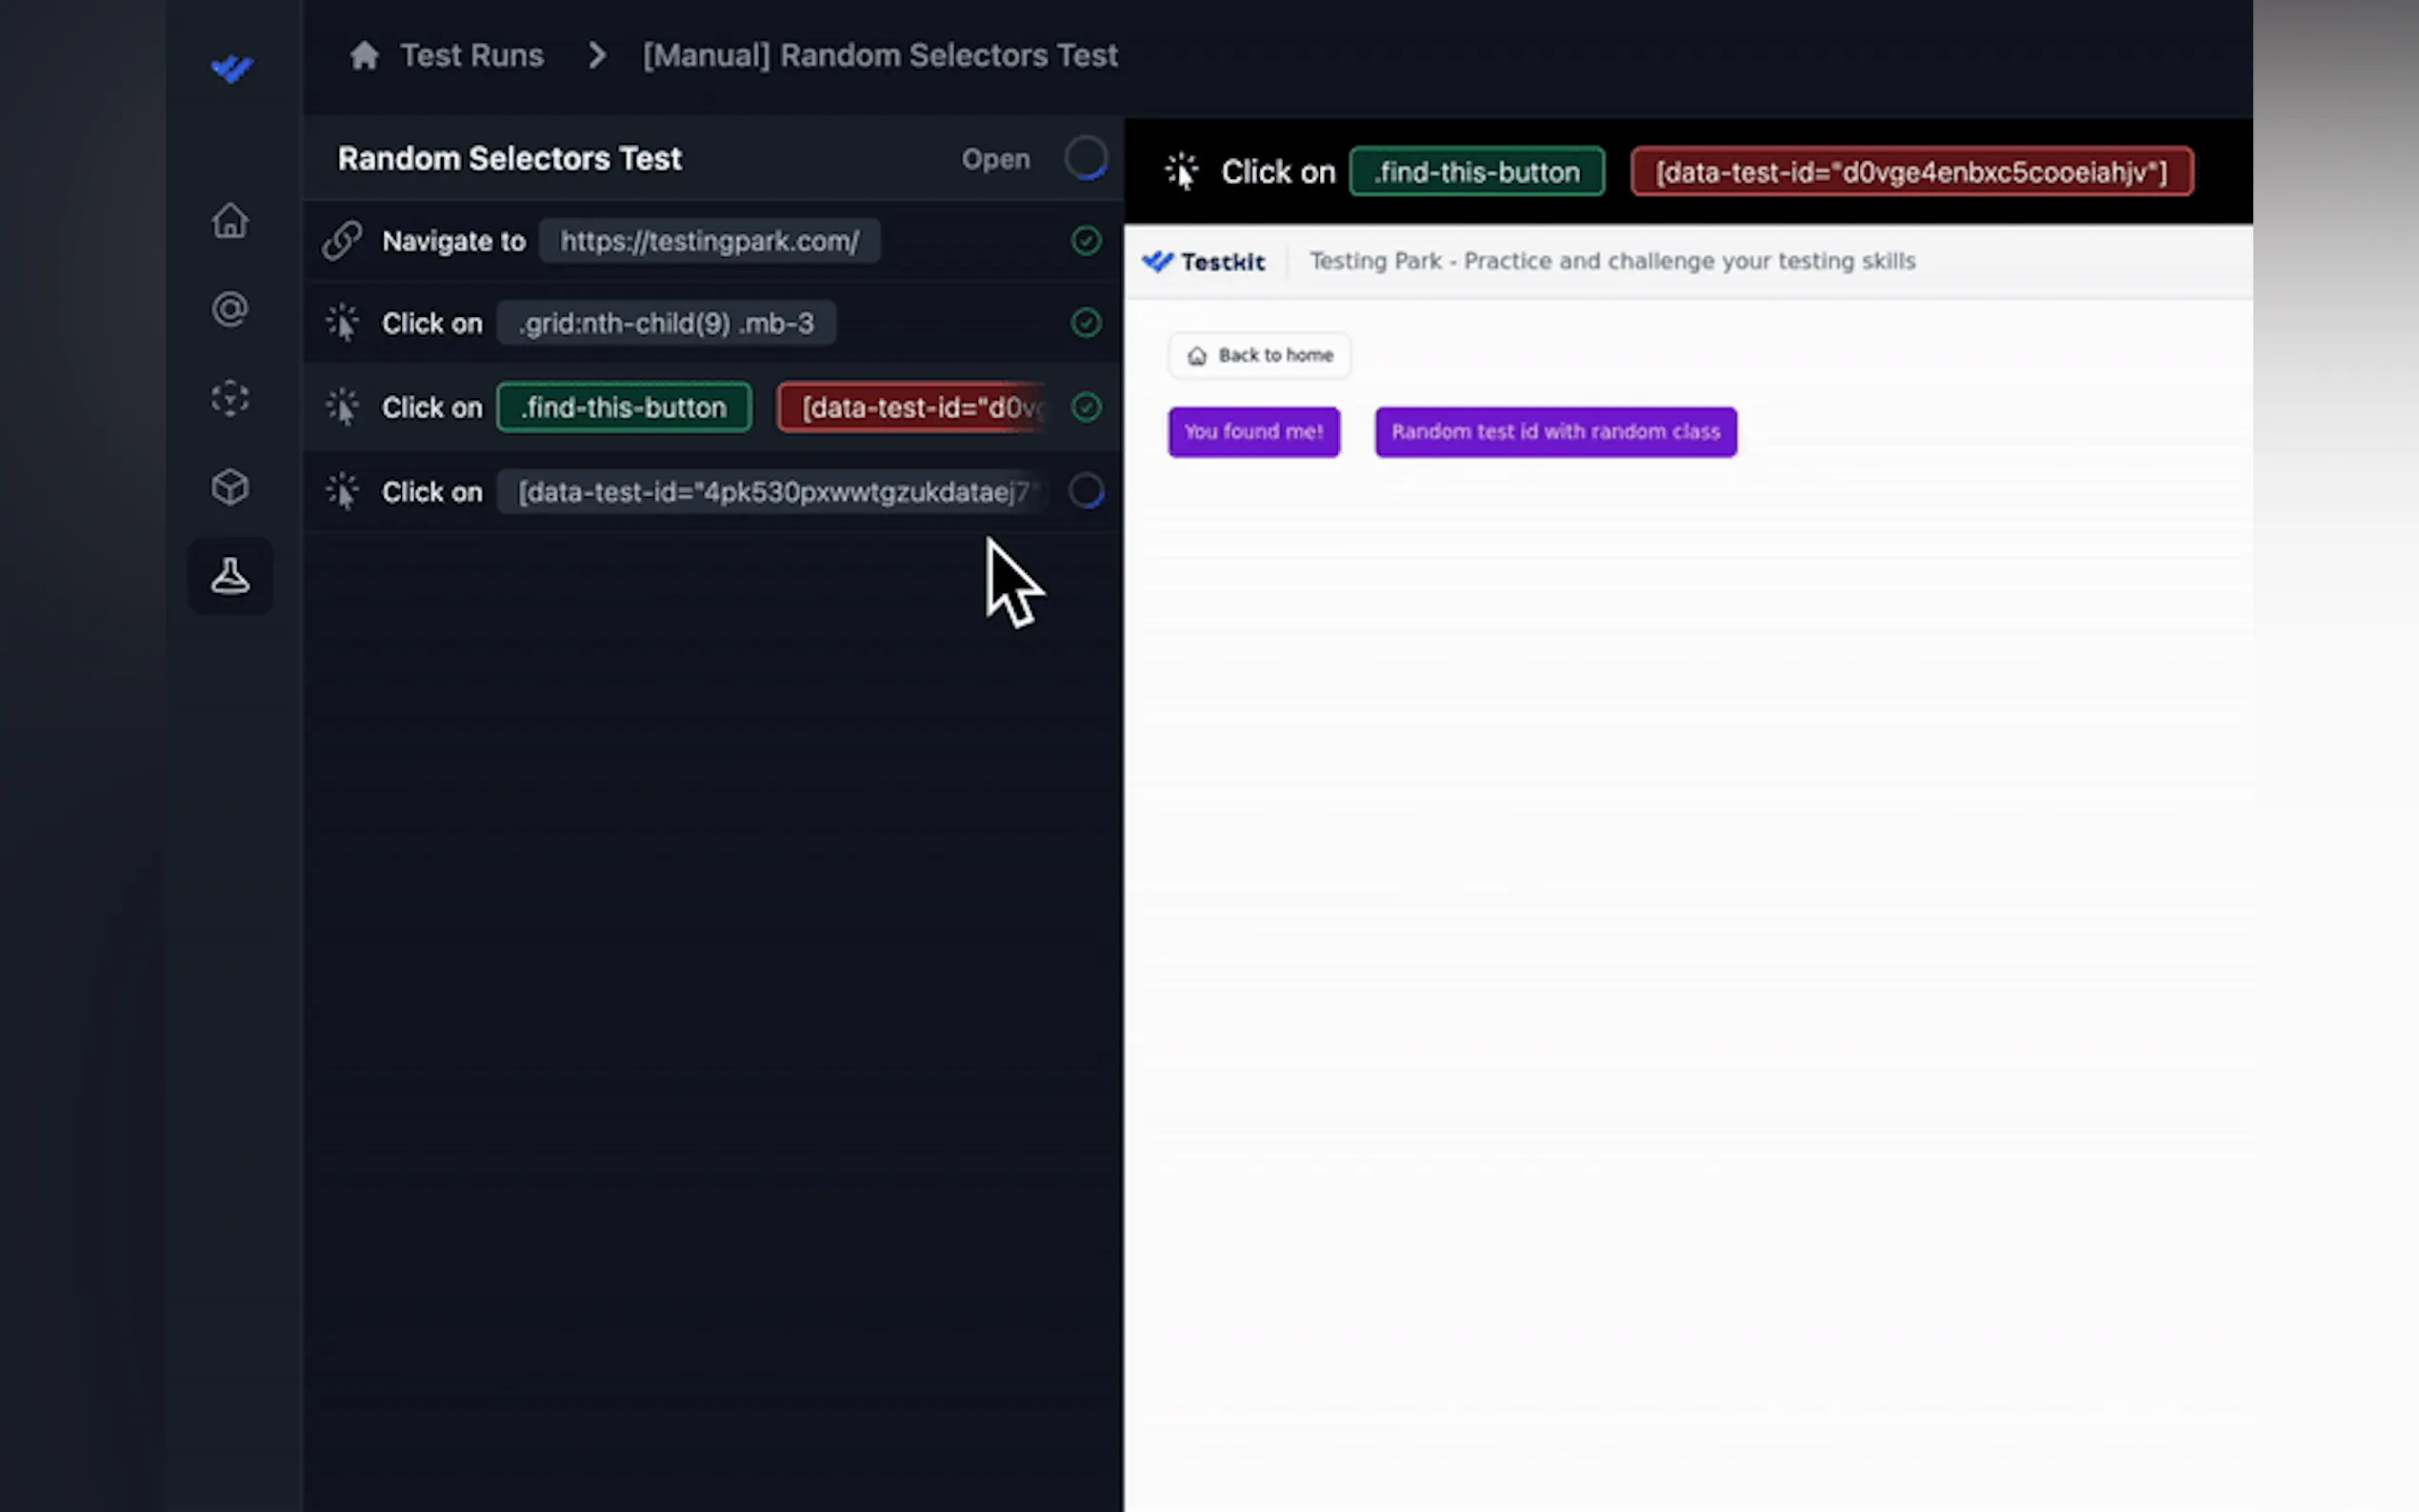Click green check of .grid:nth-child(9) step
Screen dimensions: 2419x1512
pos(1086,323)
